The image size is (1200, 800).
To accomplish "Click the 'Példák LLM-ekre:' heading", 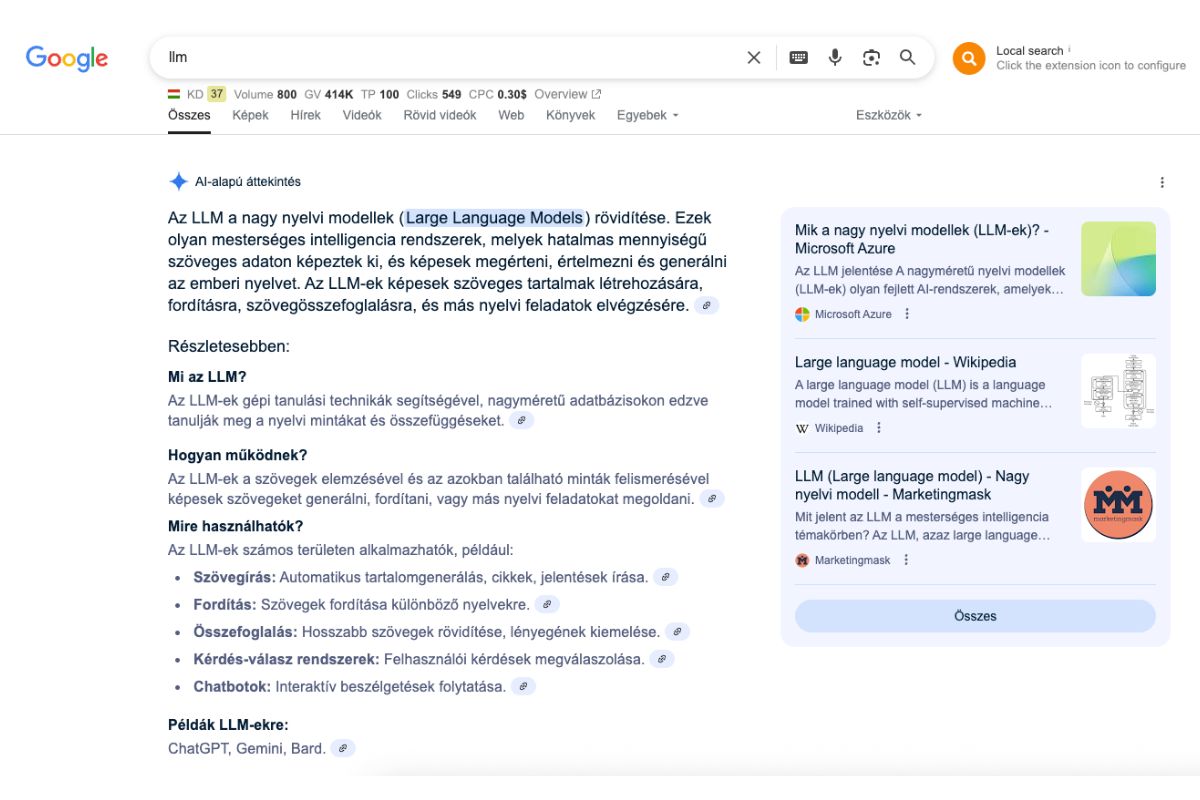I will 228,725.
